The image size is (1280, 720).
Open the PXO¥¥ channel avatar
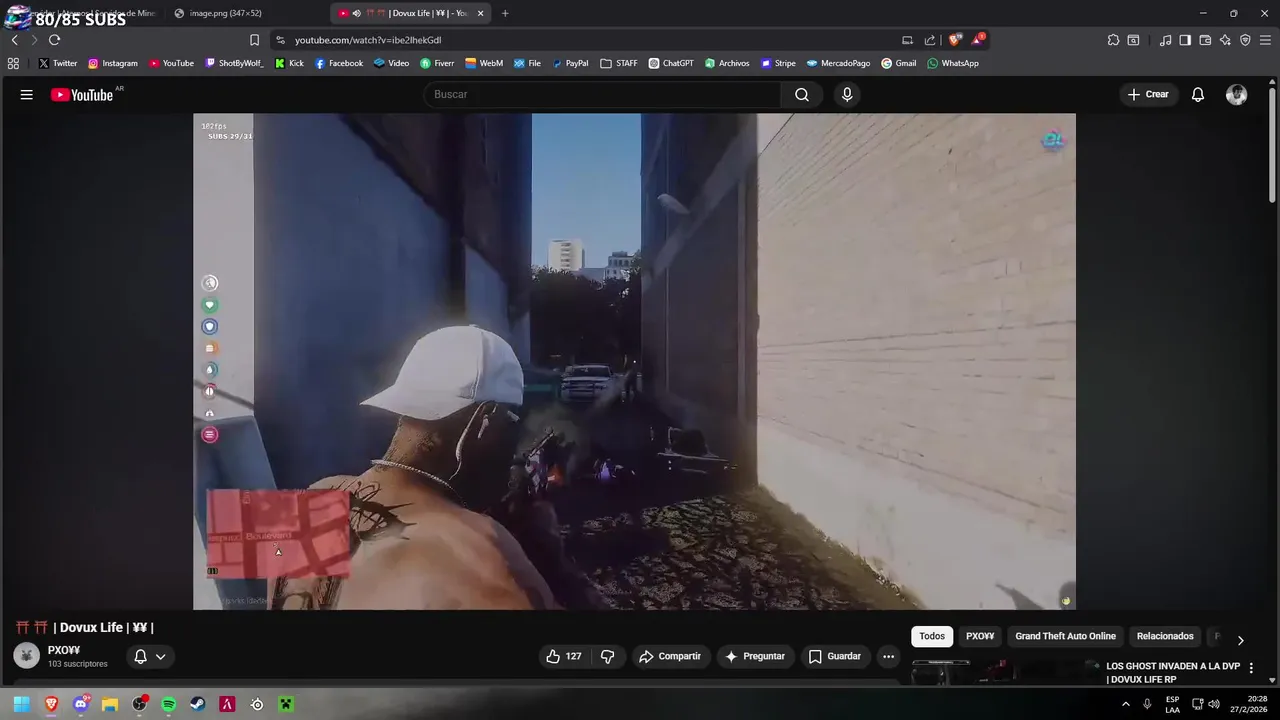(27, 656)
